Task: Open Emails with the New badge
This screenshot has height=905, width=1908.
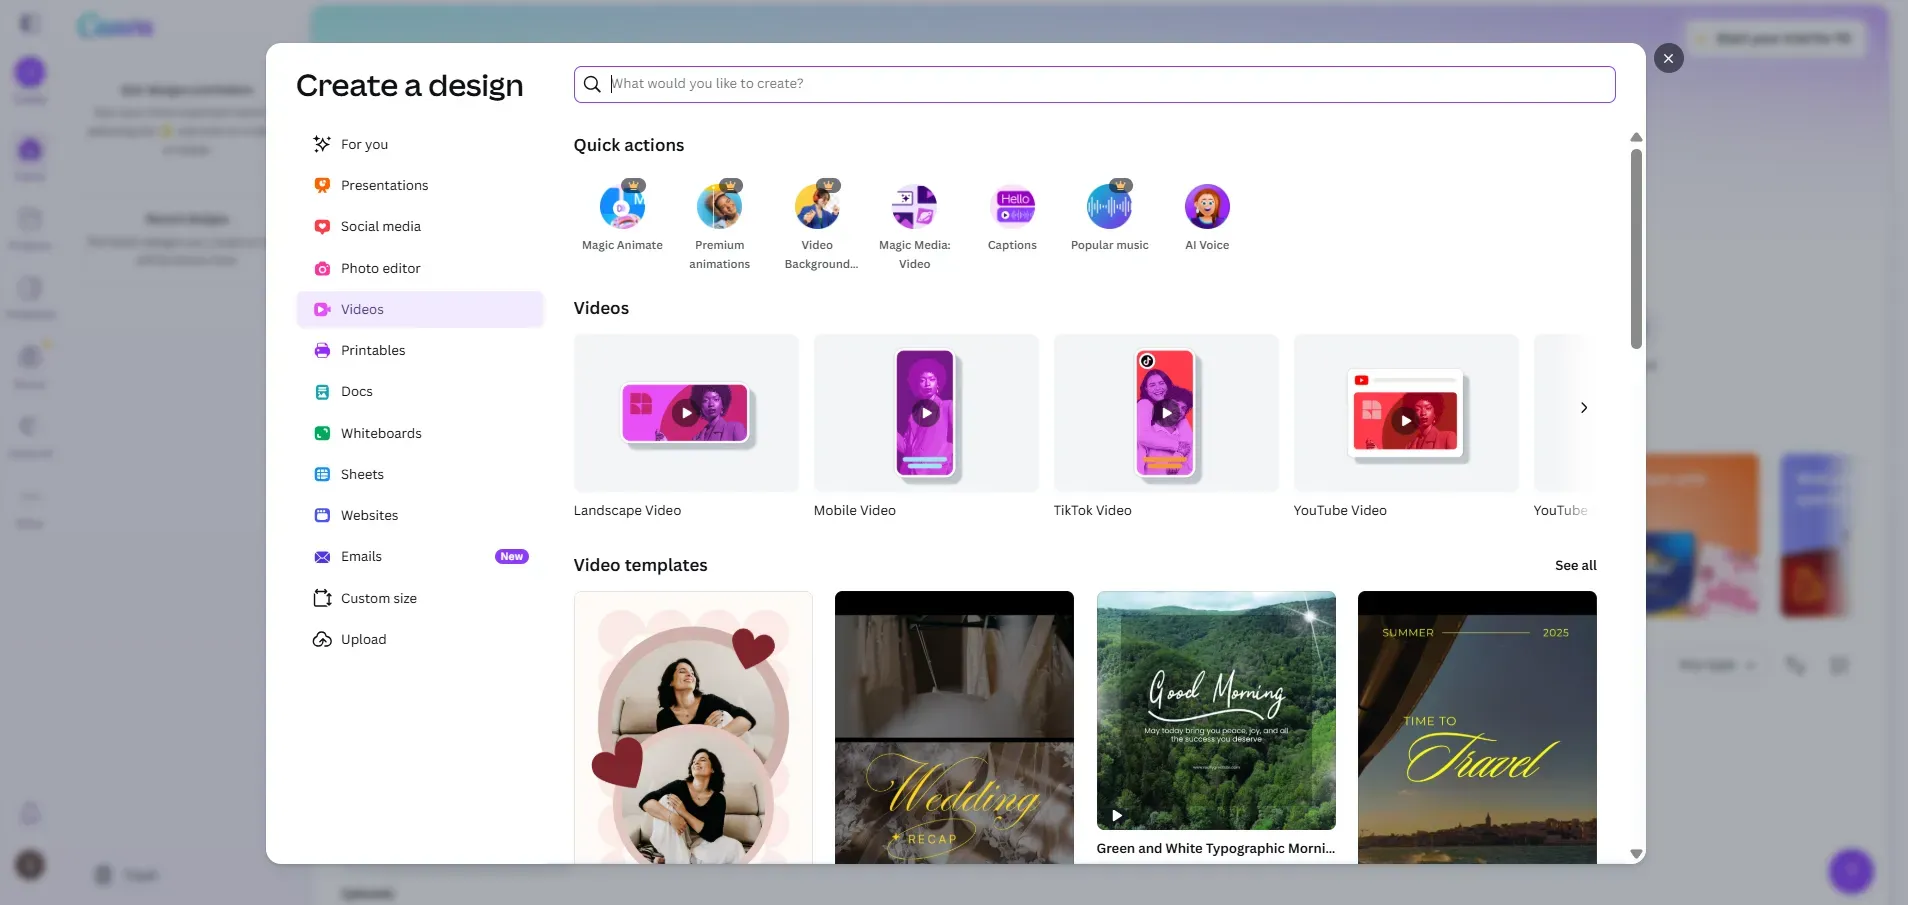Action: 361,556
